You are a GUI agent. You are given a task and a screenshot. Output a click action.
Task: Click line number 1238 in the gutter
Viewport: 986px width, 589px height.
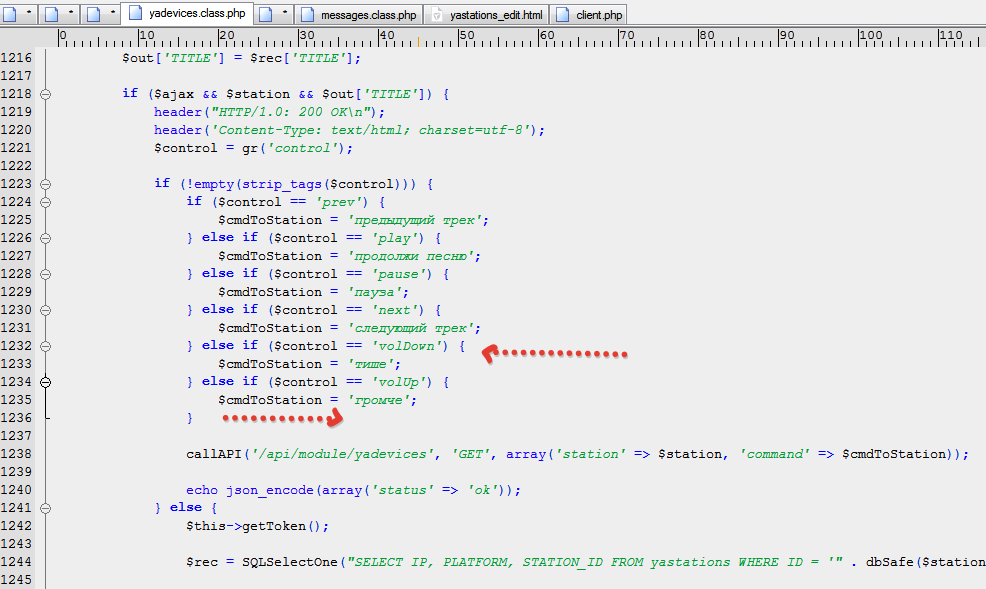tap(16, 454)
